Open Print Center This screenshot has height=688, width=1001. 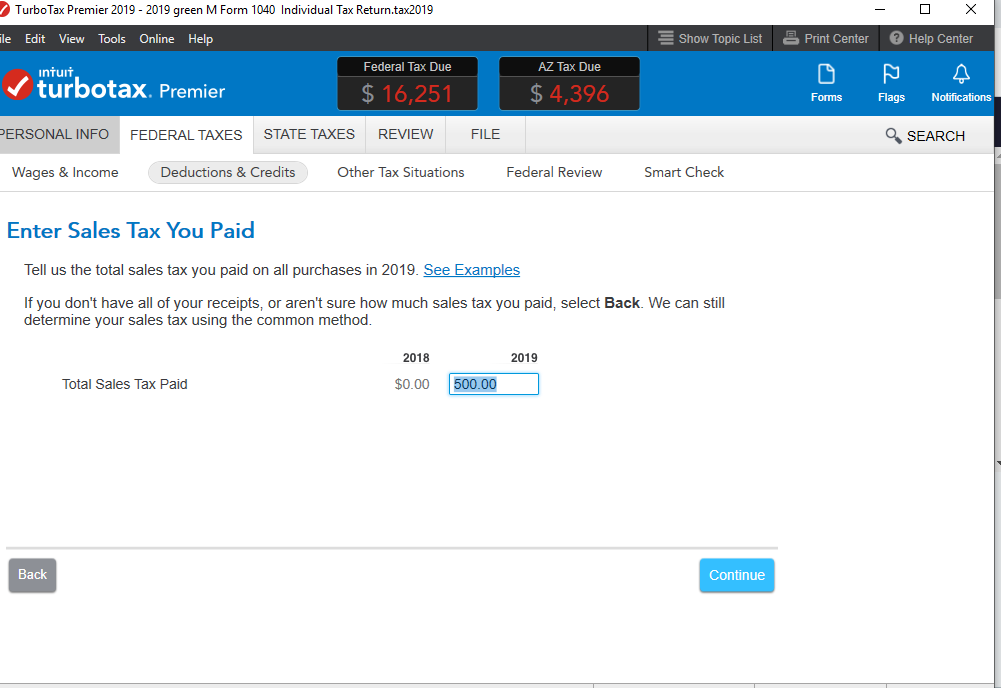(x=825, y=38)
